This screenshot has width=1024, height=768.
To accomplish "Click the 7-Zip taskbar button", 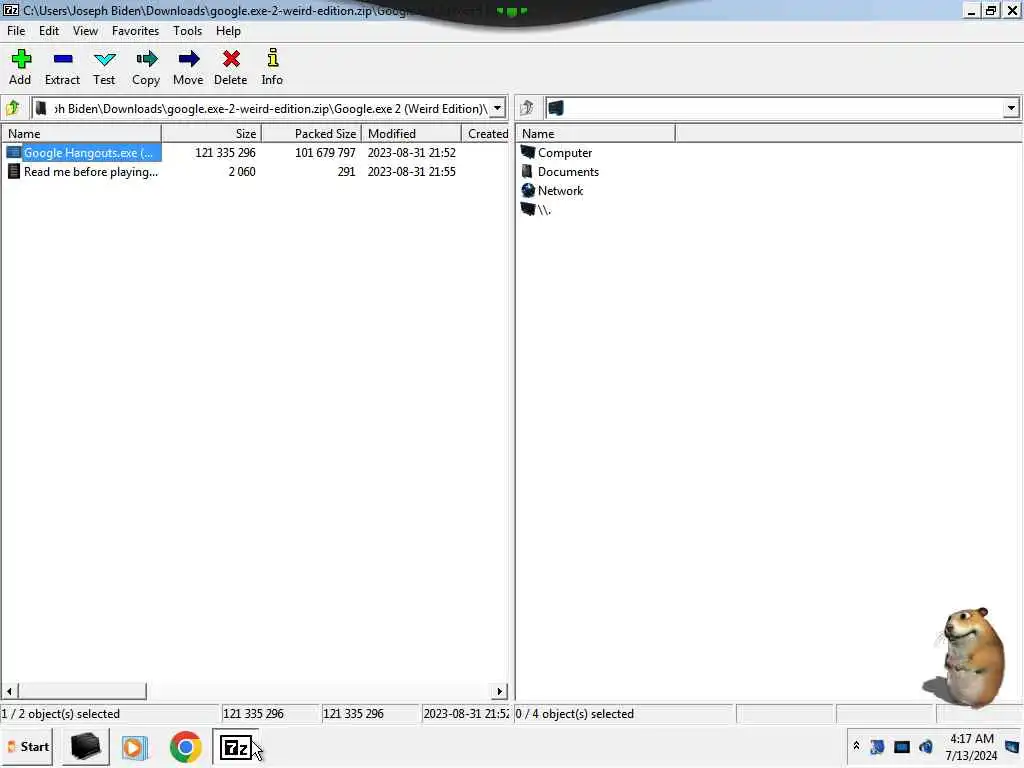I will (x=236, y=746).
